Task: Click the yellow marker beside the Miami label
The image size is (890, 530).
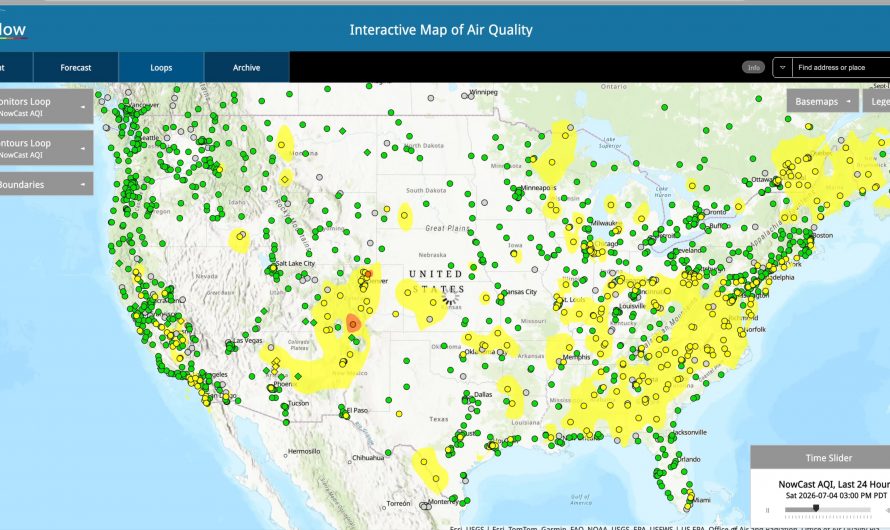Action: 690,497
